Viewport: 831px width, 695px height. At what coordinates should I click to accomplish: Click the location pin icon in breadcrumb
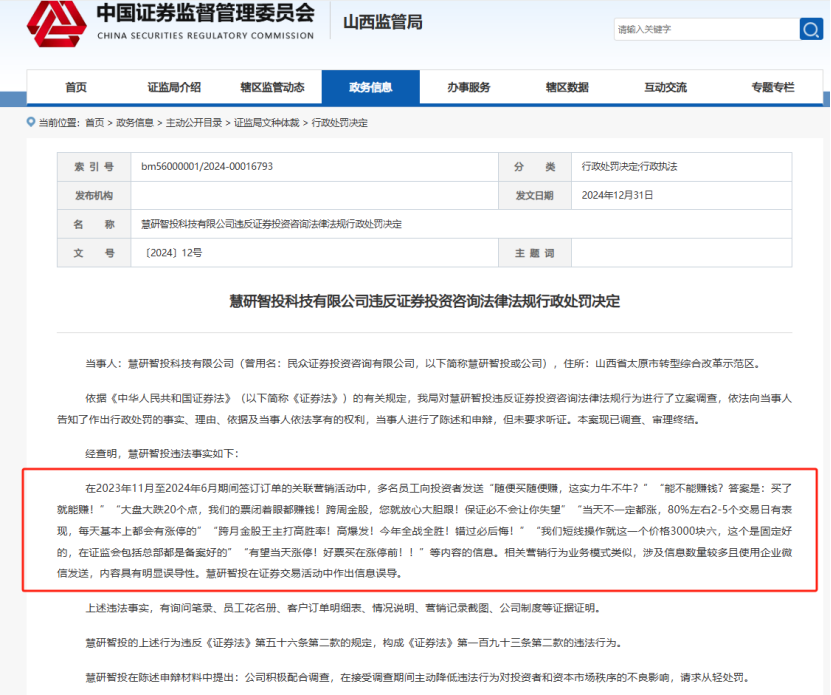(x=30, y=123)
